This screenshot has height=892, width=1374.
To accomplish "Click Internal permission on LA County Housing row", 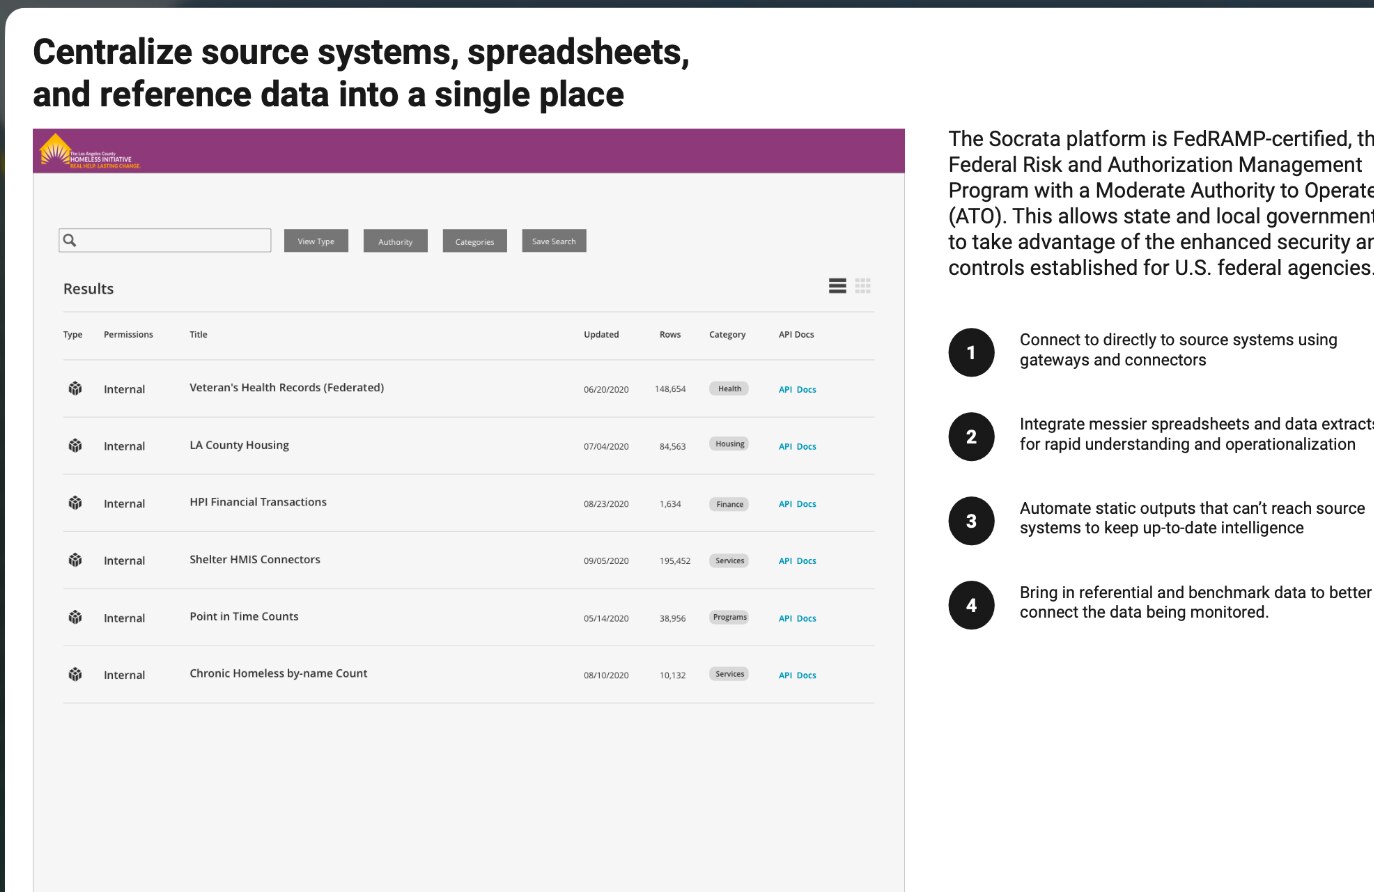I will tap(124, 447).
